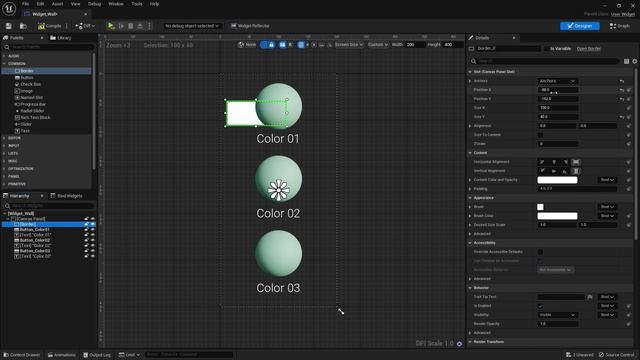Save the widget asset with the save icon
Screen dimensions: 640x360
coord(9,26)
